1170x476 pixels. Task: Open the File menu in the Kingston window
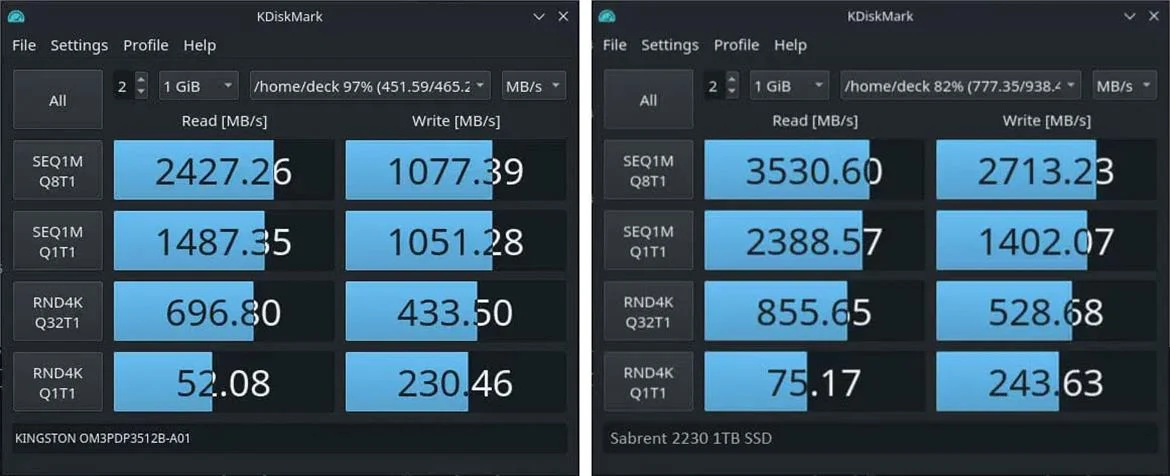[x=24, y=45]
